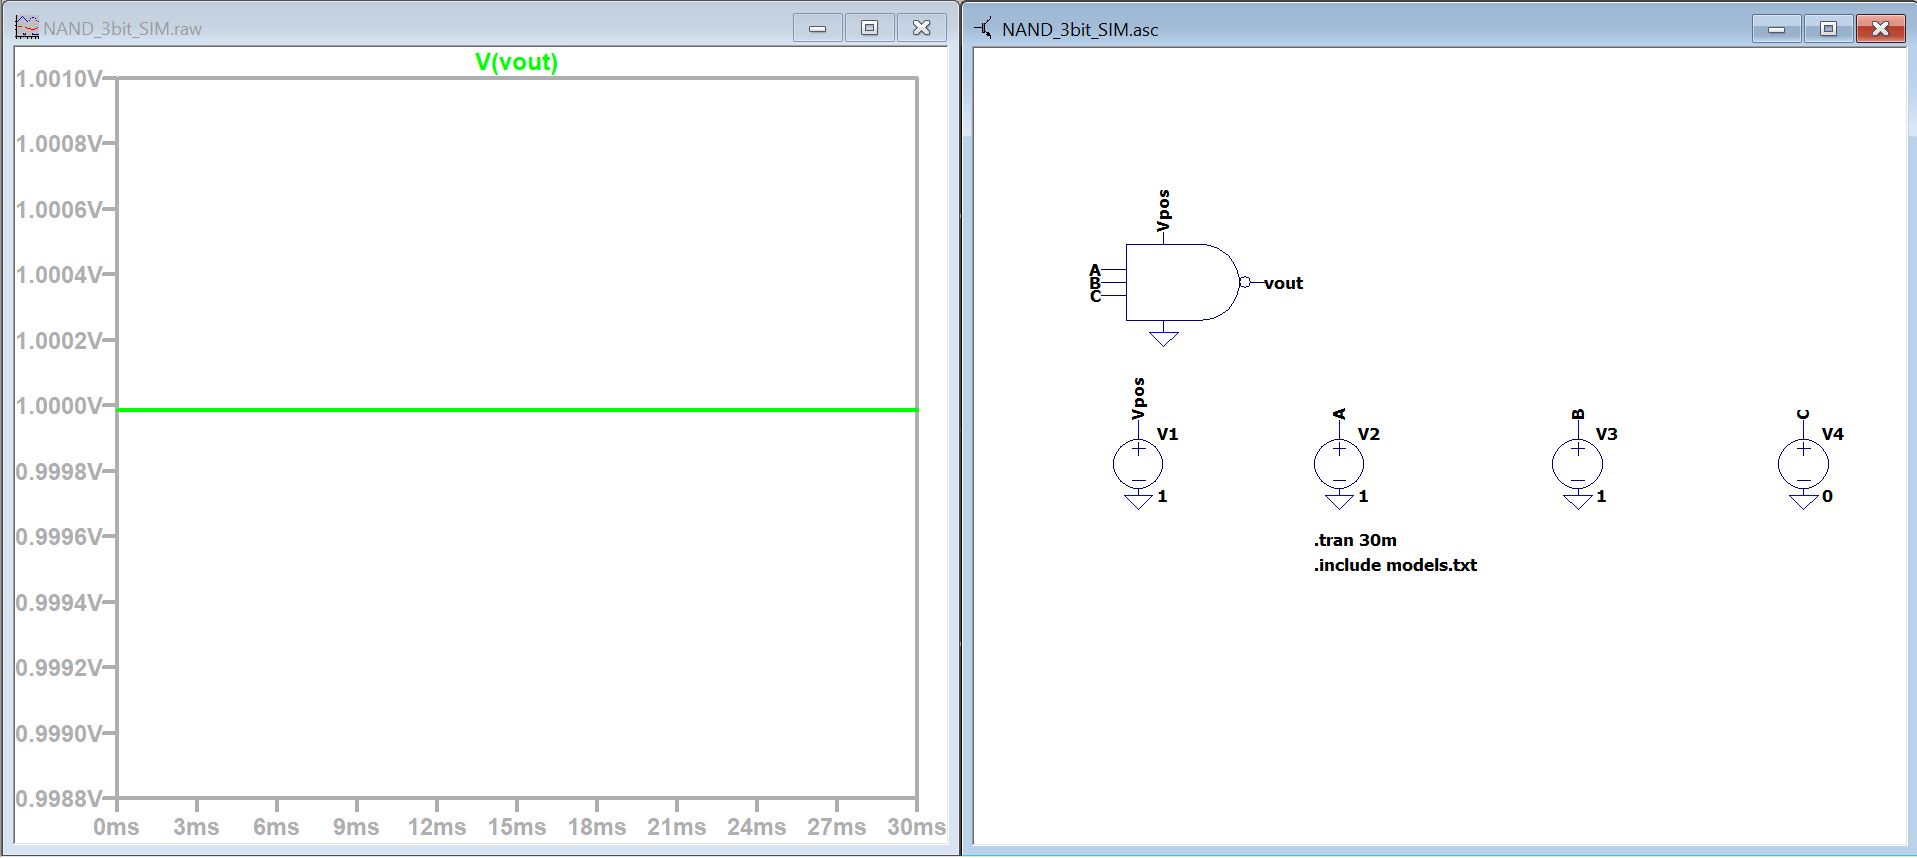Restore the NAND_3bit_SIM.raw waveform window
1917x858 pixels.
869,28
